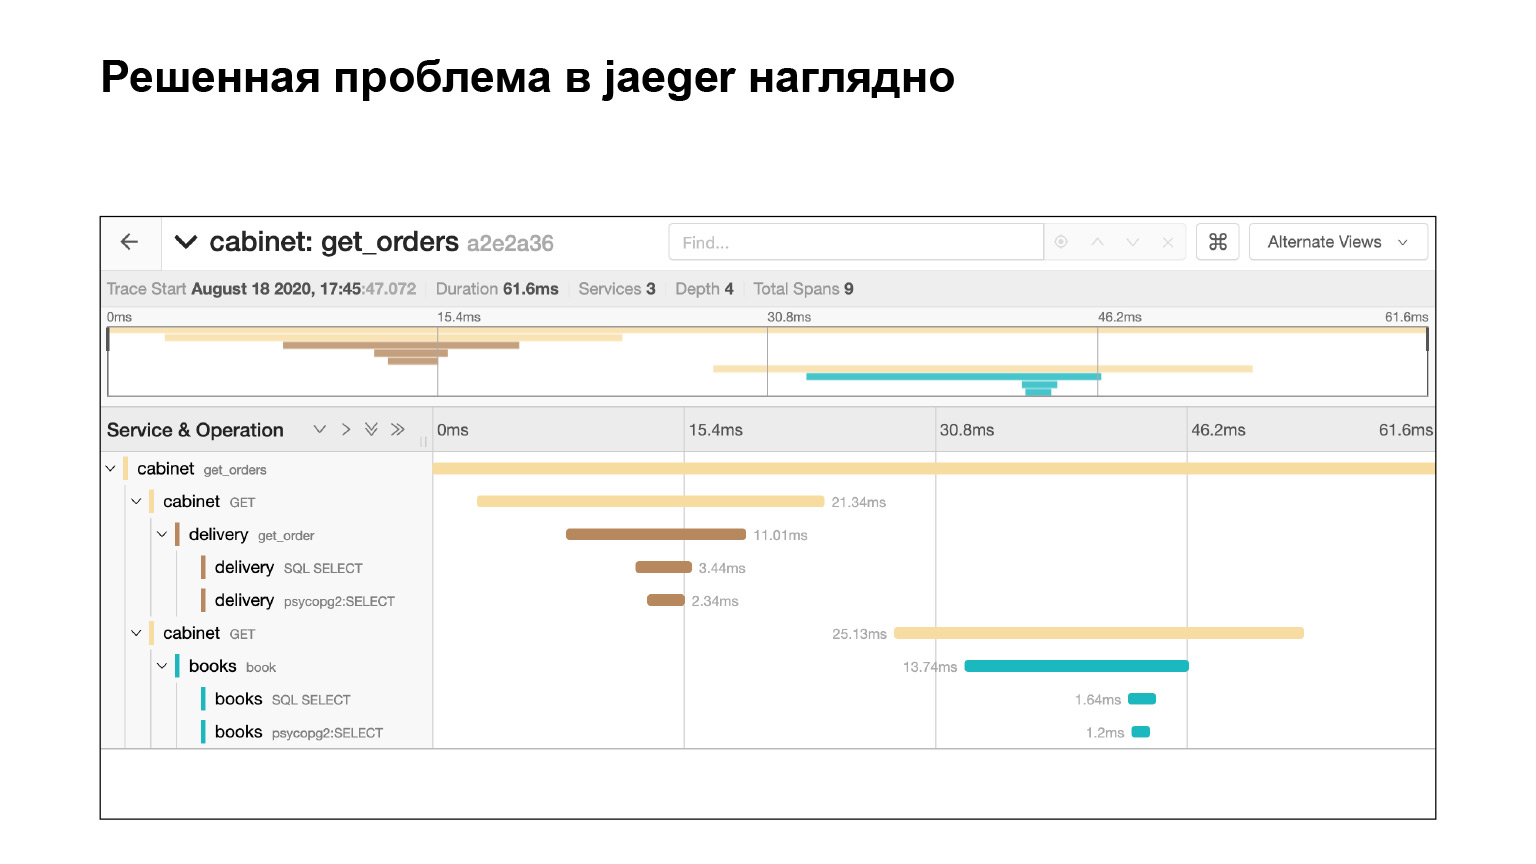Viewport: 1536px width, 864px height.
Task: Collapse the books book span children
Action: [x=162, y=665]
